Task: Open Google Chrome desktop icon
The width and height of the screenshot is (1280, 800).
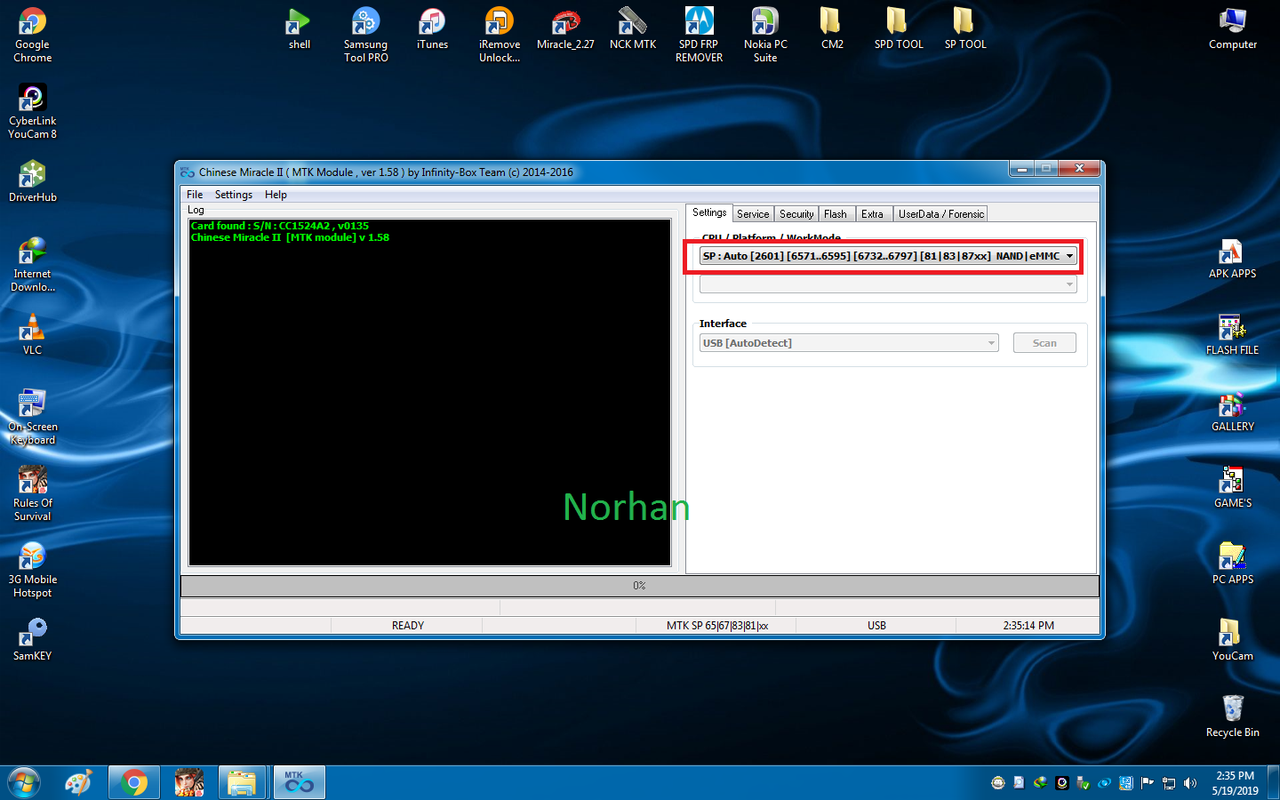Action: [32, 35]
